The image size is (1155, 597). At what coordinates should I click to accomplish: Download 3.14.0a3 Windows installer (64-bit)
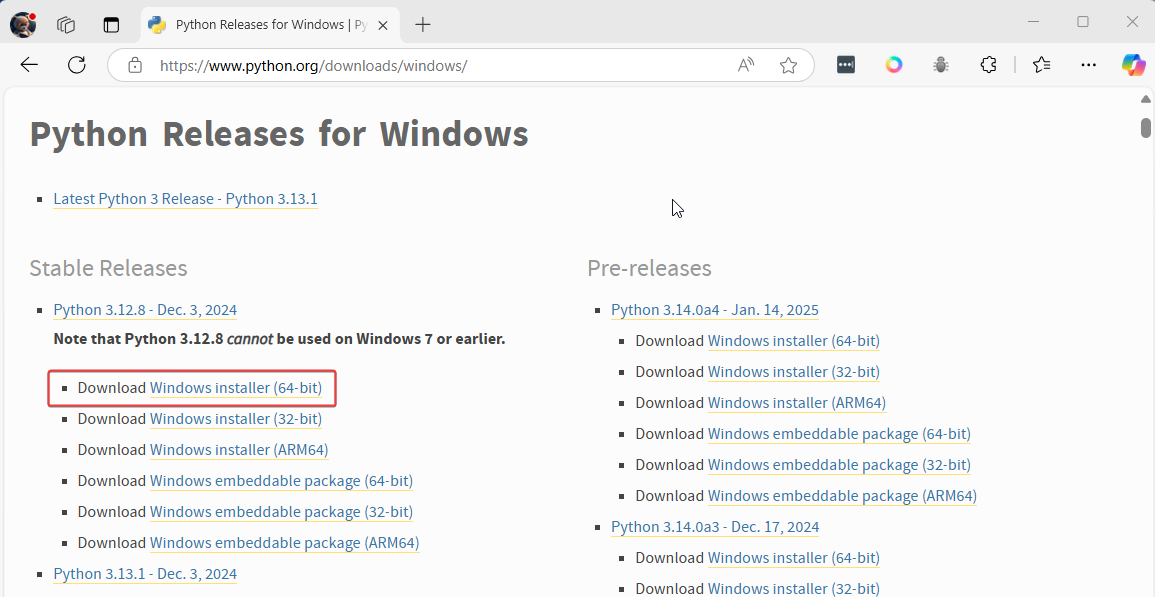click(794, 557)
